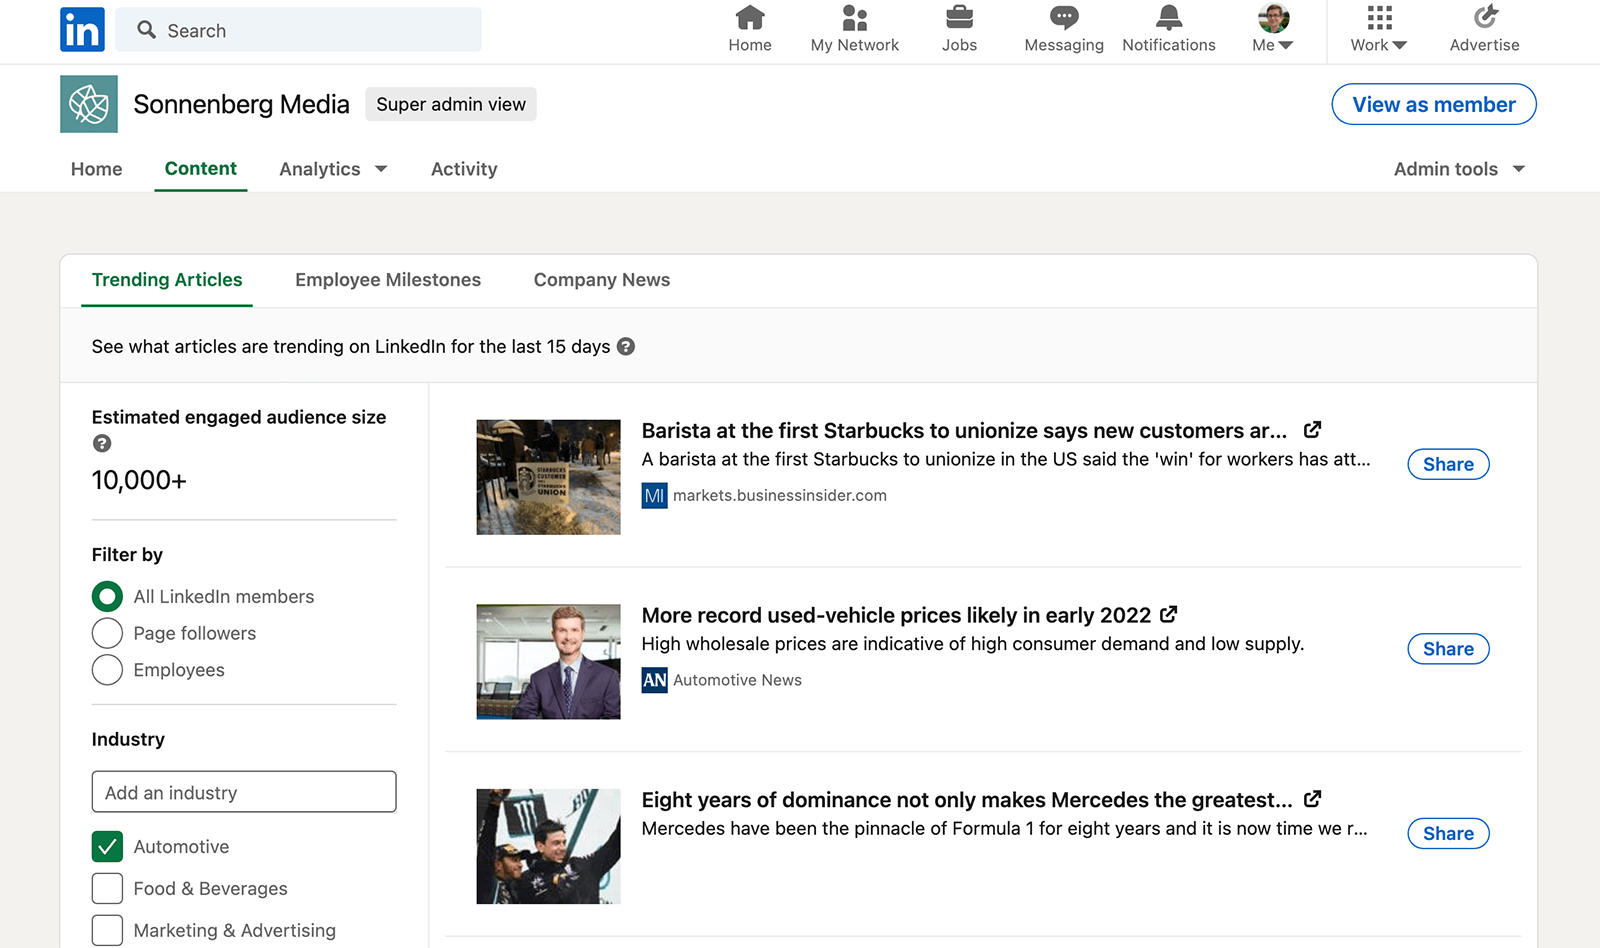
Task: Open the Activity tab
Action: (x=464, y=169)
